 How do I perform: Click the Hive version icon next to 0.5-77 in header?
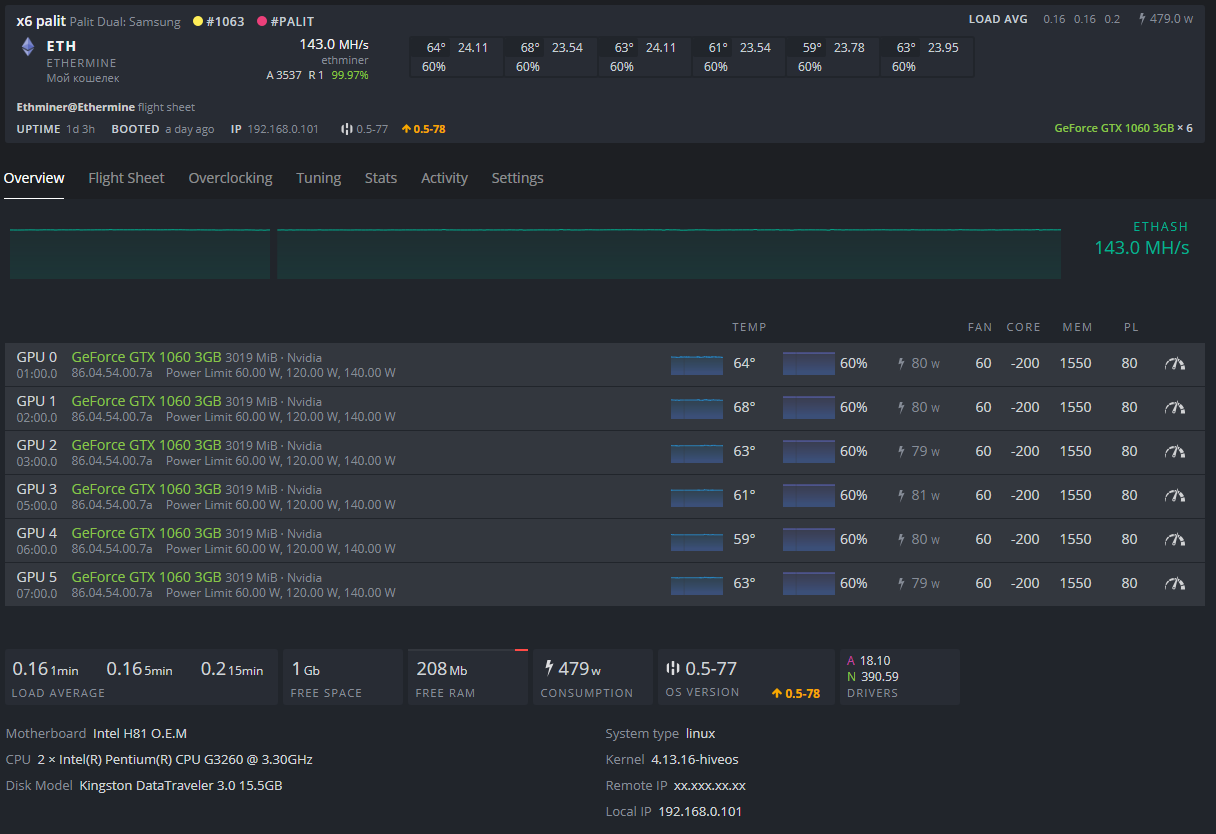346,129
